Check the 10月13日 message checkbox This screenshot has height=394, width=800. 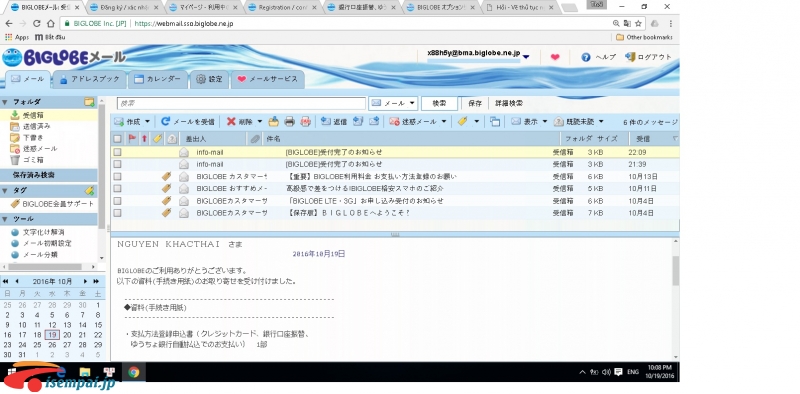[x=117, y=177]
